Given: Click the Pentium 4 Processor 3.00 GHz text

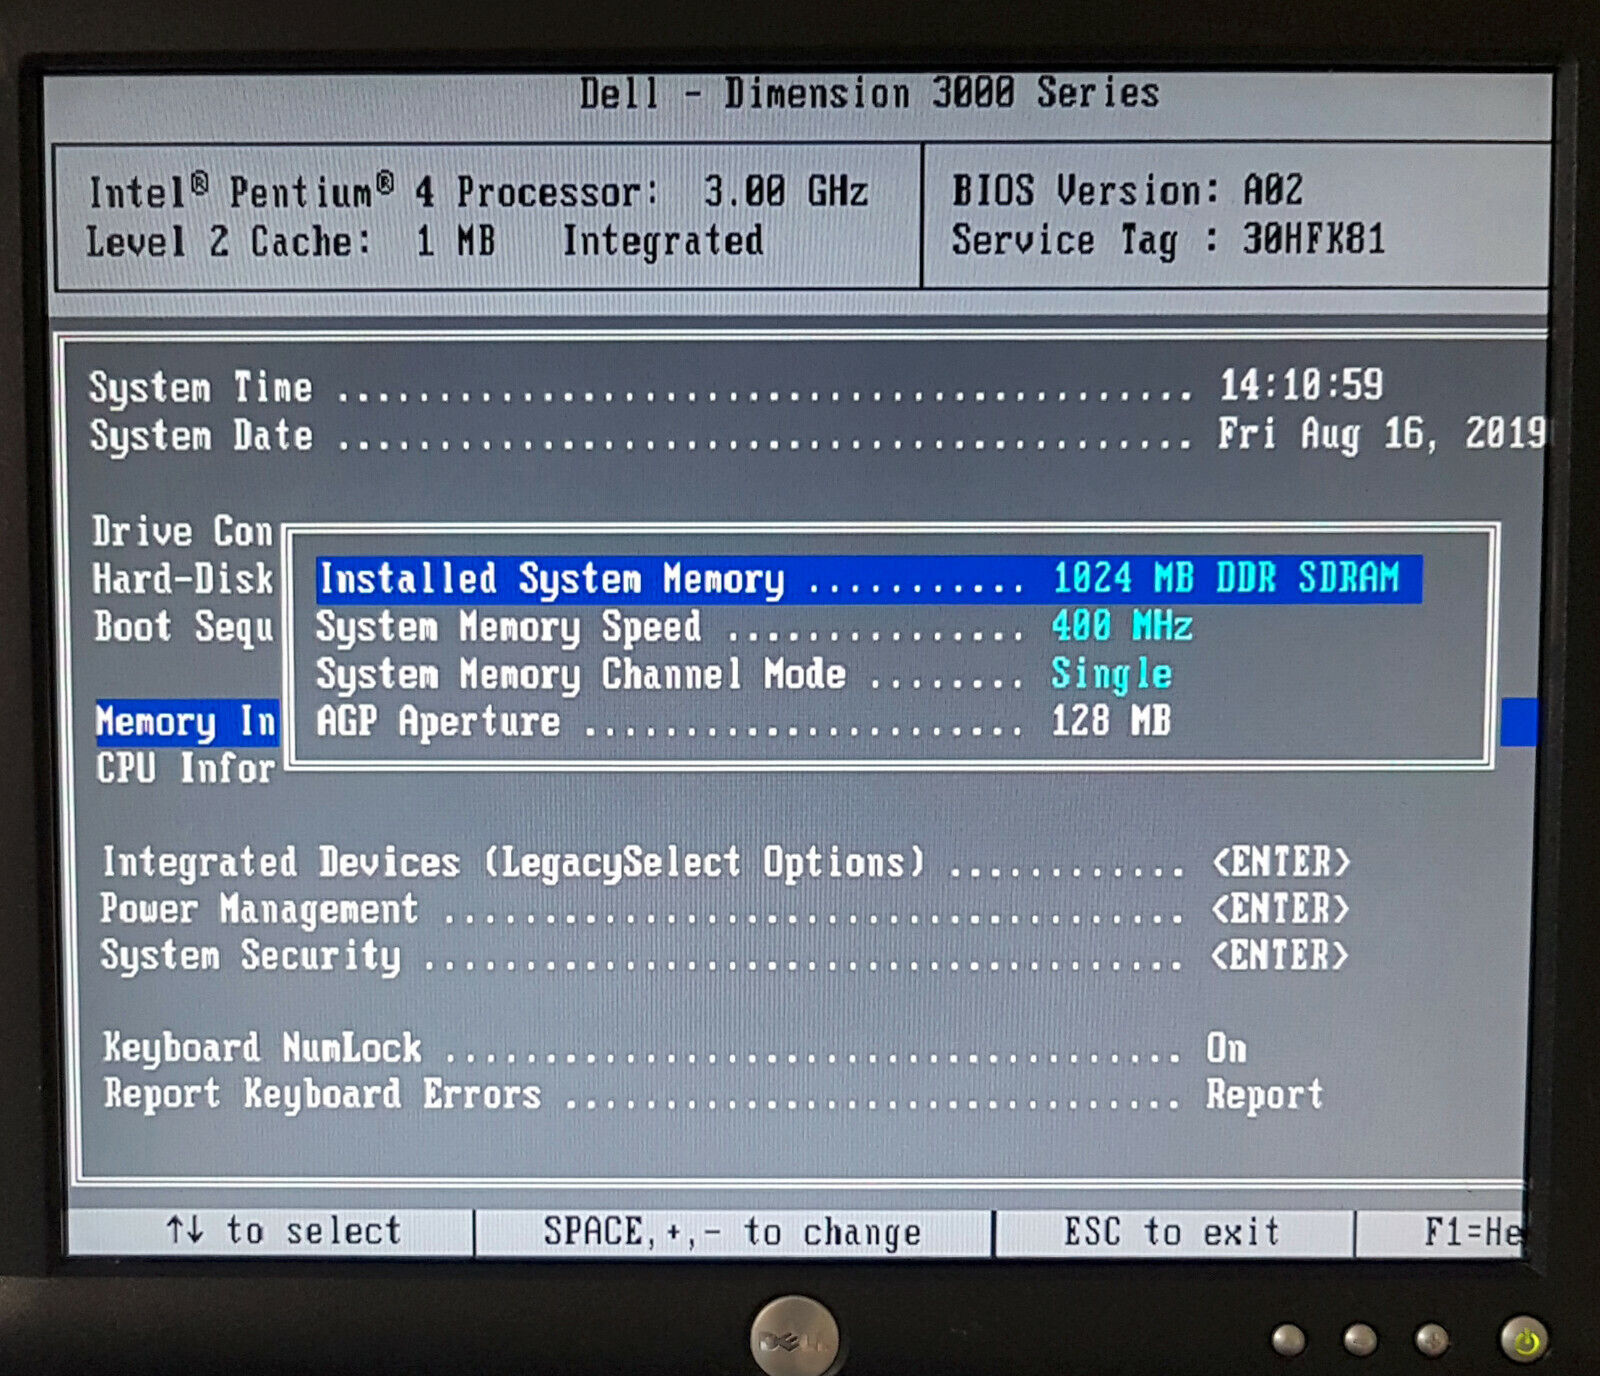Looking at the screenshot, I should pyautogui.click(x=478, y=191).
